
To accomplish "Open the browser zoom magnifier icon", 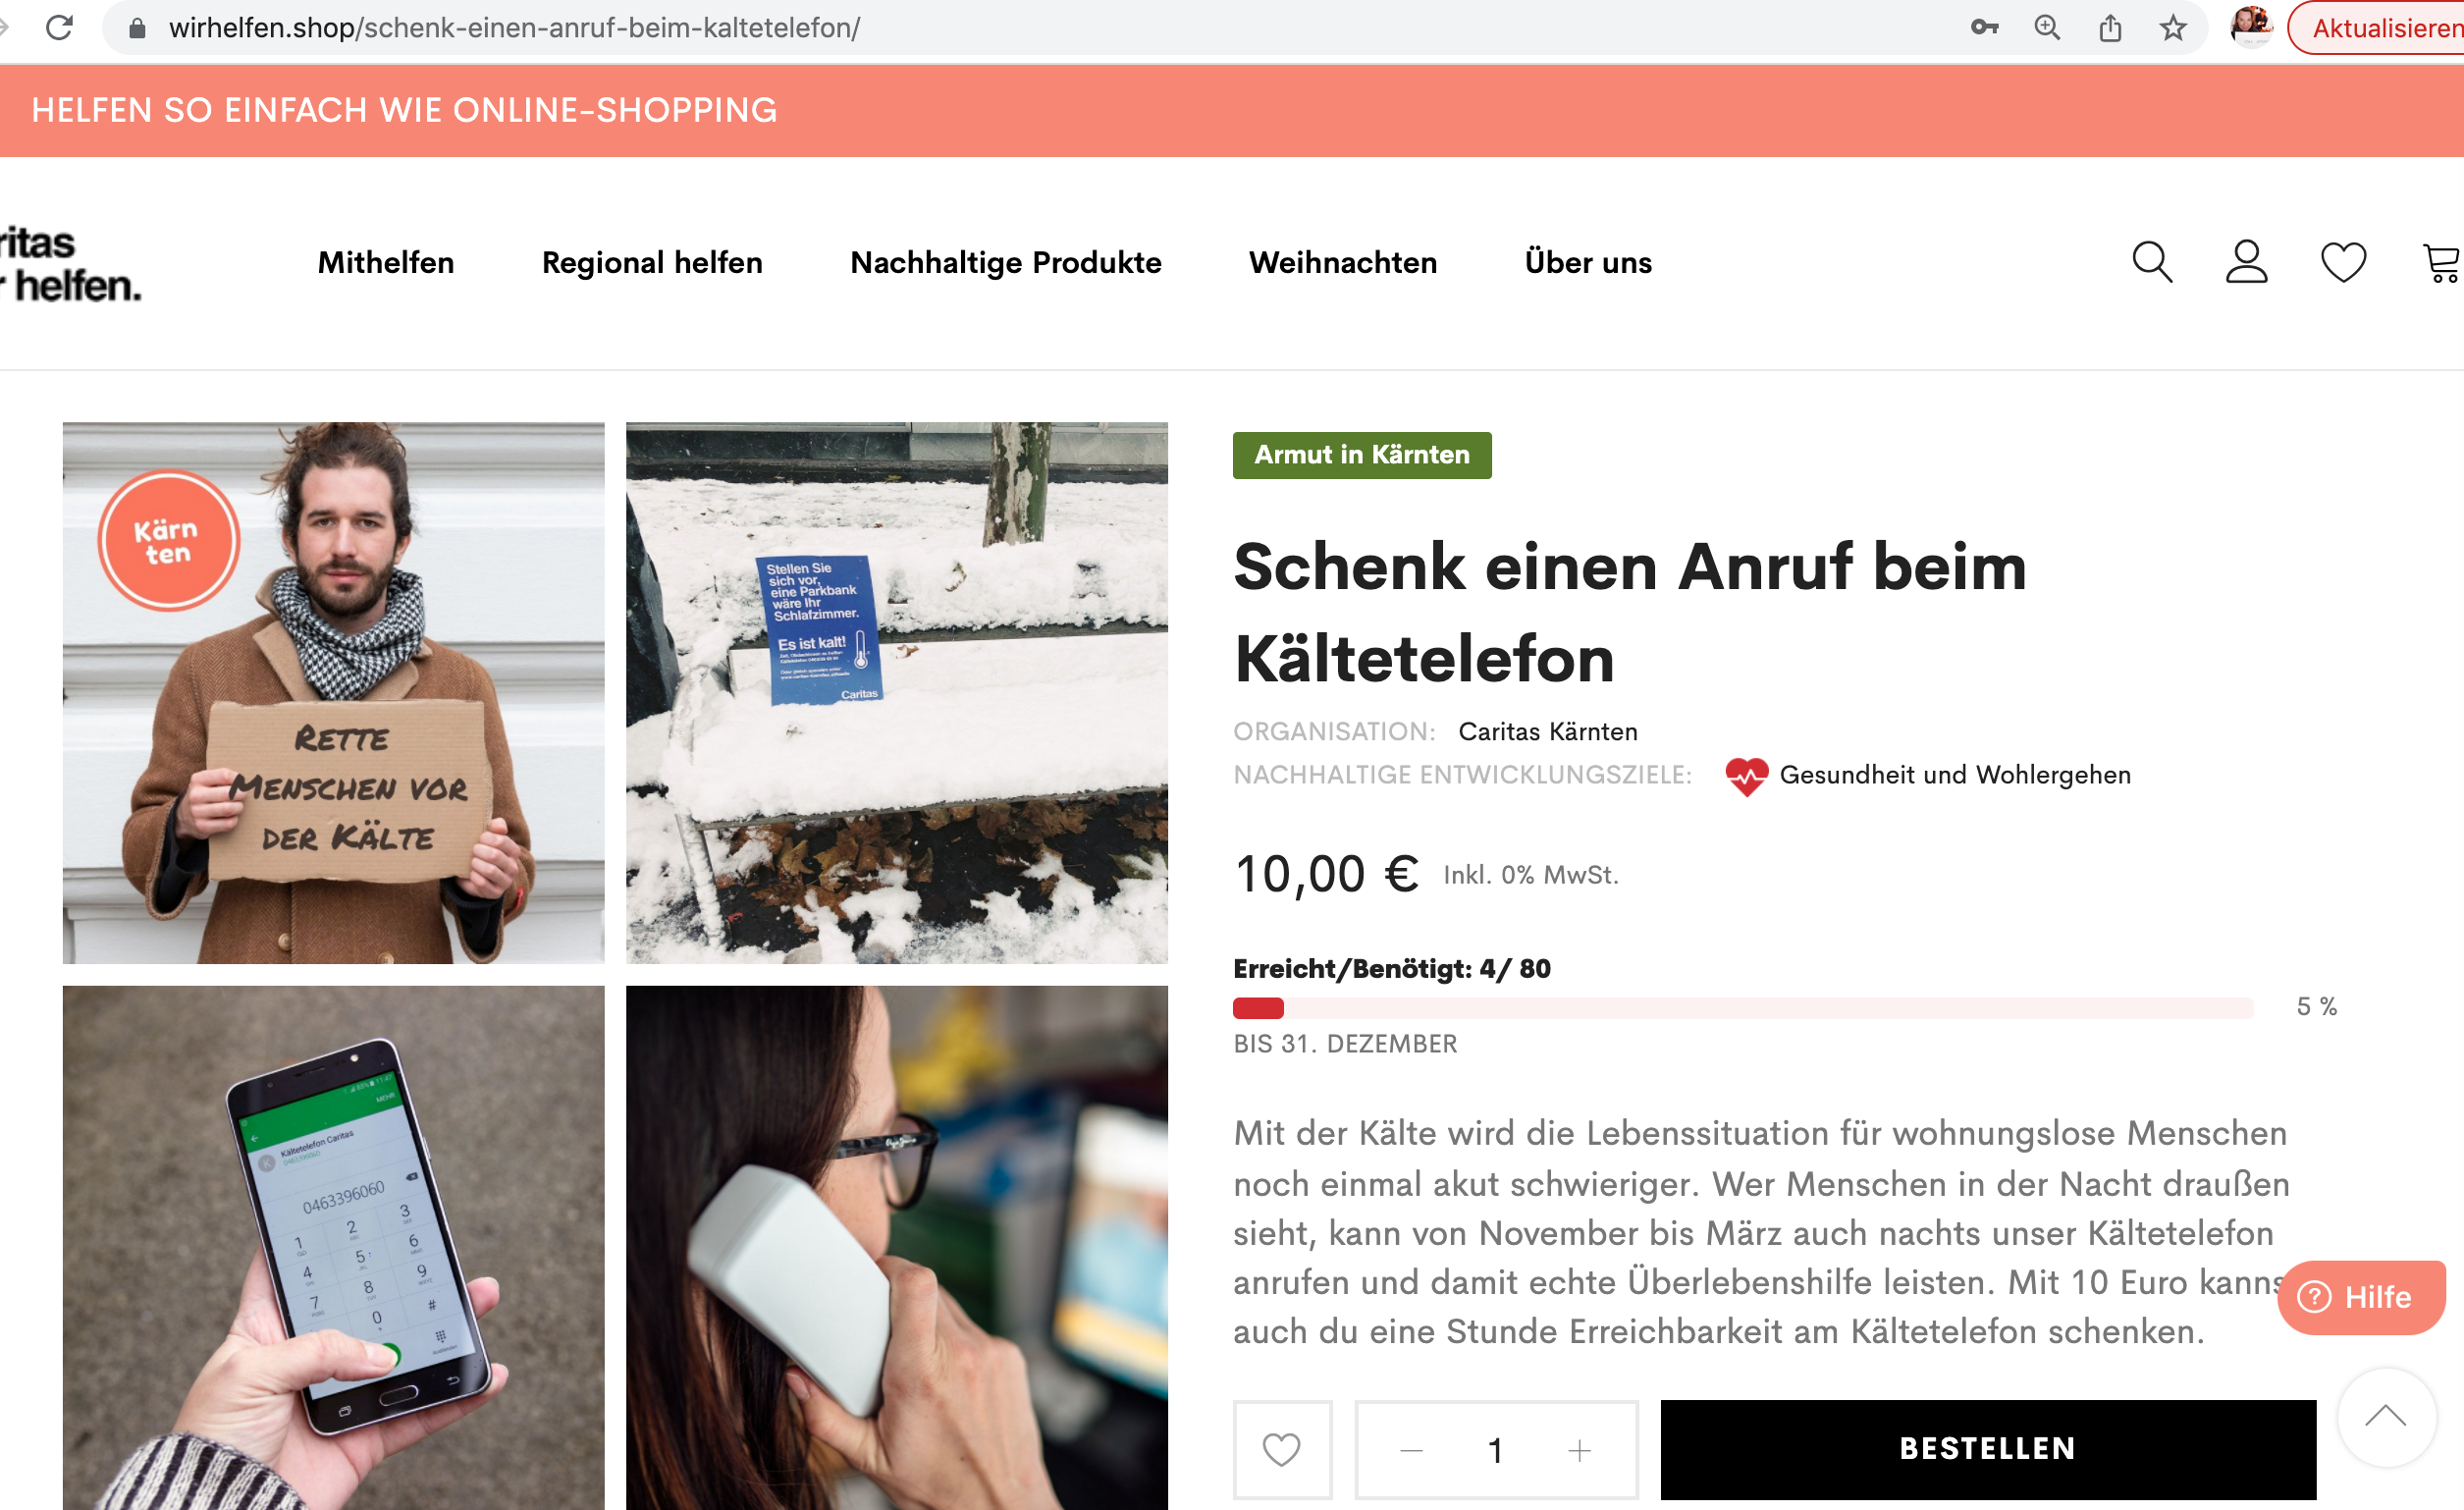I will tap(2047, 28).
